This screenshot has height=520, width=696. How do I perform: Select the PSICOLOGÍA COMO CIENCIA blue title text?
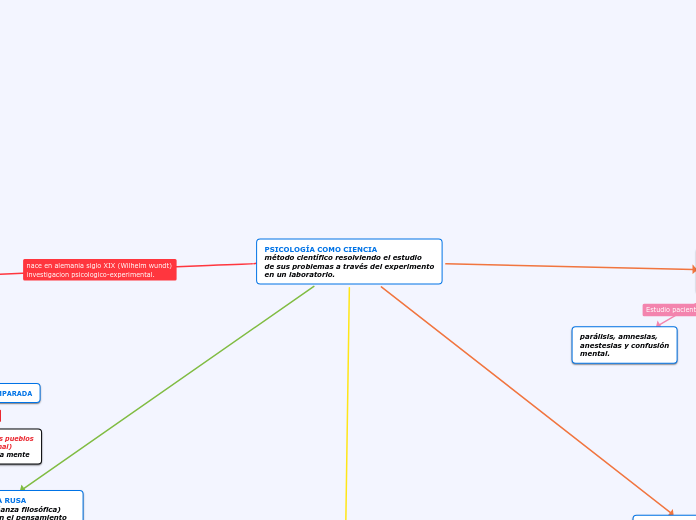[320, 249]
